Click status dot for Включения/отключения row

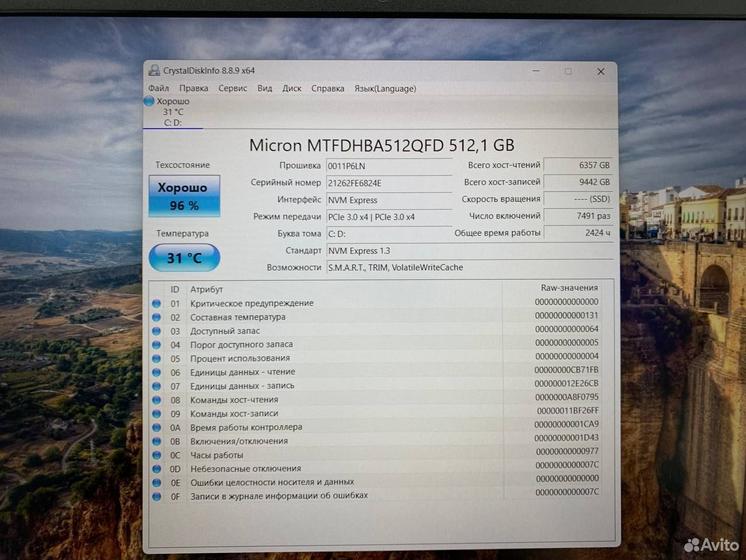156,441
